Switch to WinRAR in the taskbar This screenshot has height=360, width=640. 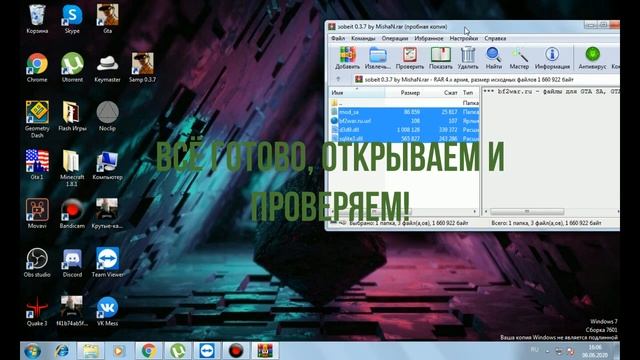(x=265, y=351)
